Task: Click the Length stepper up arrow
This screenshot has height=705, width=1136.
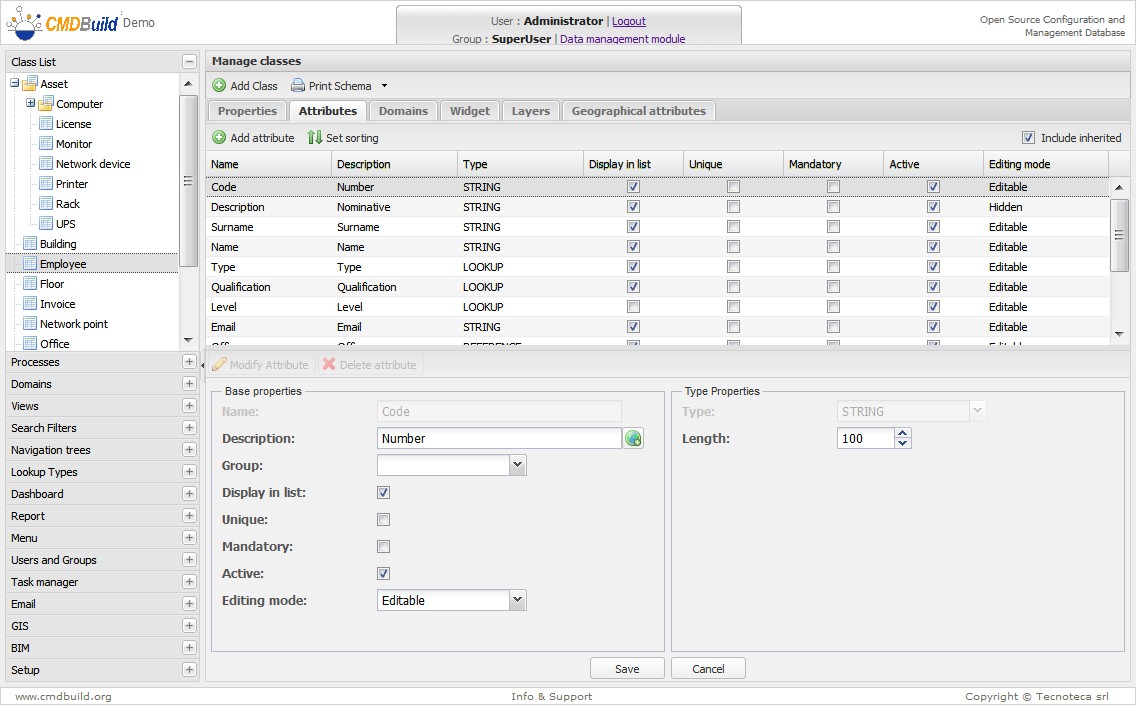Action: (903, 434)
